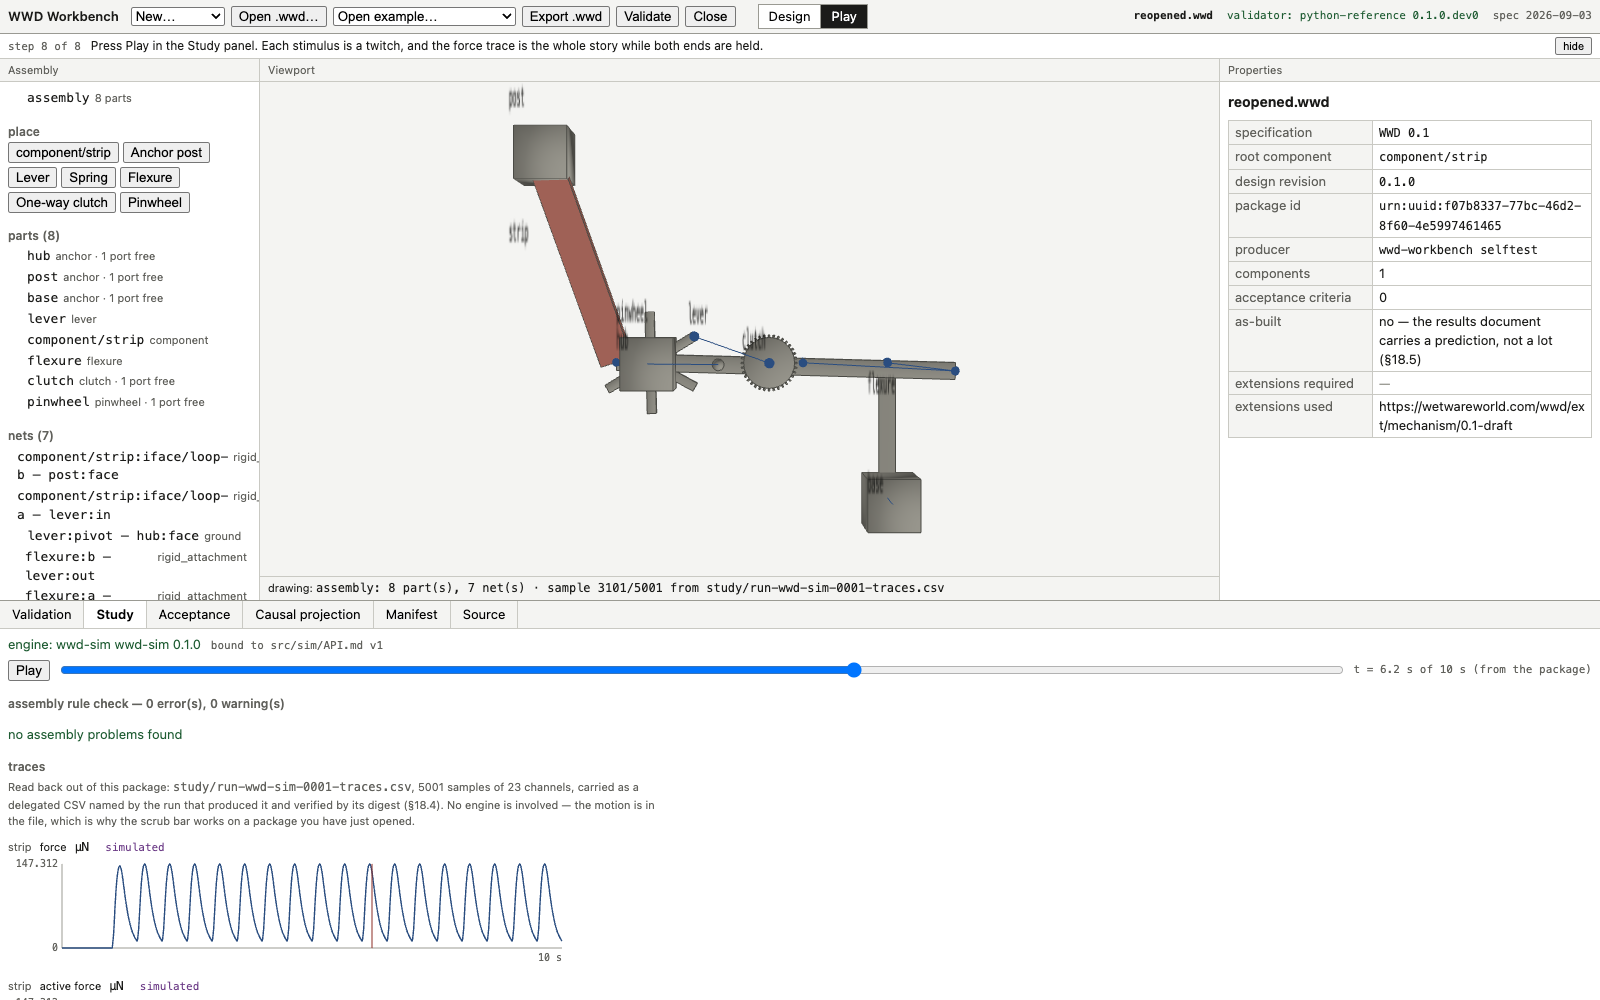Viewport: 1600px width, 1000px height.
Task: Open the 'Open example…' dropdown
Action: click(424, 16)
